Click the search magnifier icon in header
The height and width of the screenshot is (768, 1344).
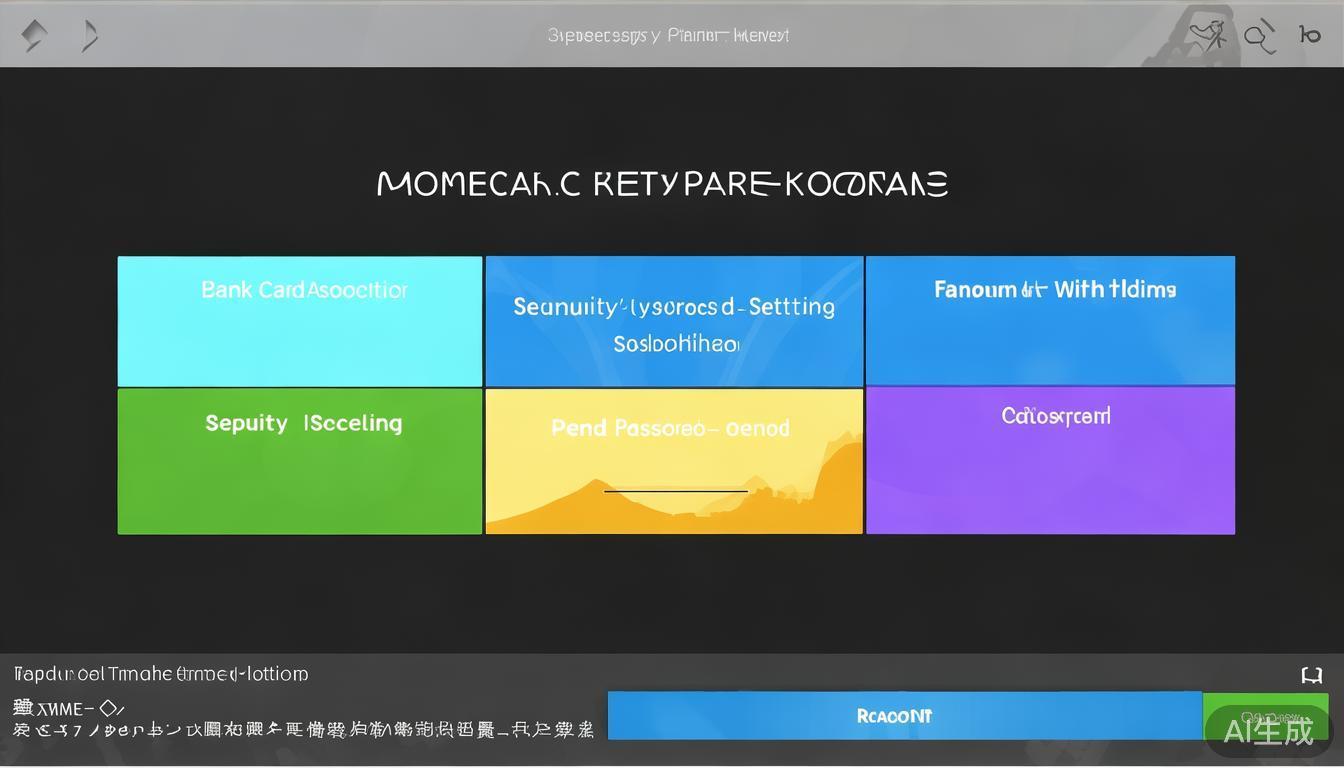pos(1258,38)
